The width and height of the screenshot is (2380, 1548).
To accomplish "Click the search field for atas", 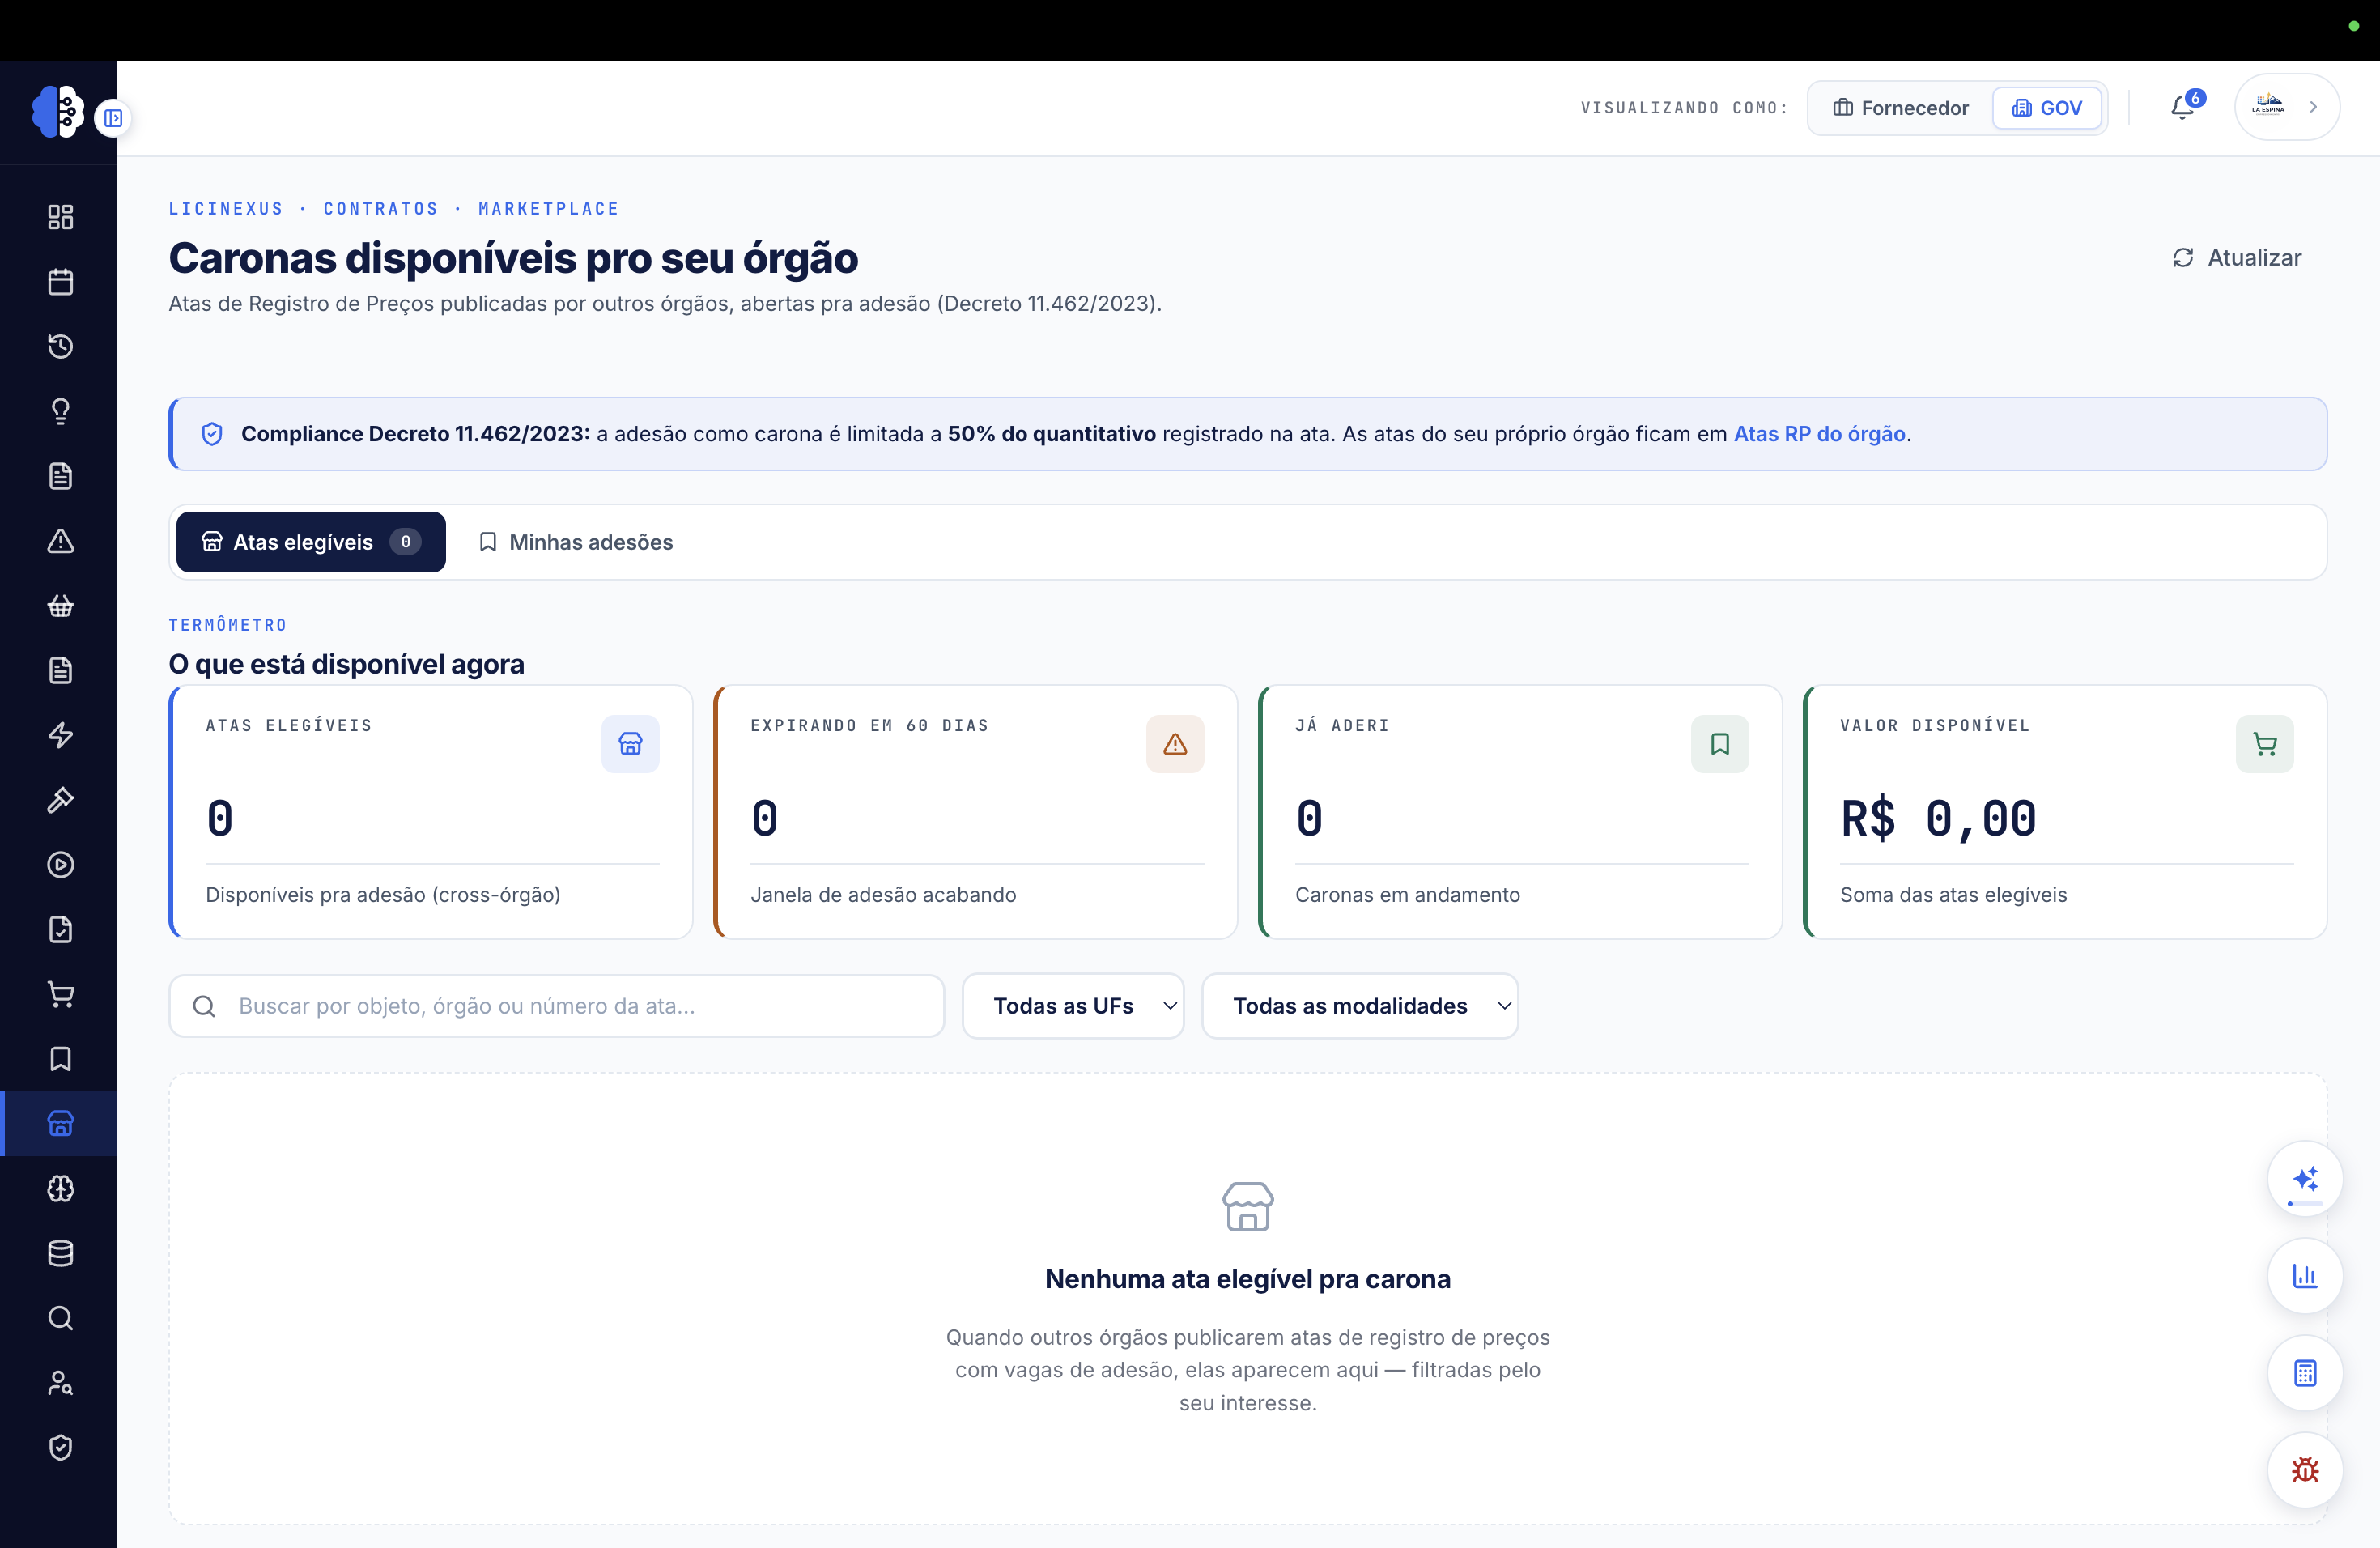I will tap(557, 1006).
